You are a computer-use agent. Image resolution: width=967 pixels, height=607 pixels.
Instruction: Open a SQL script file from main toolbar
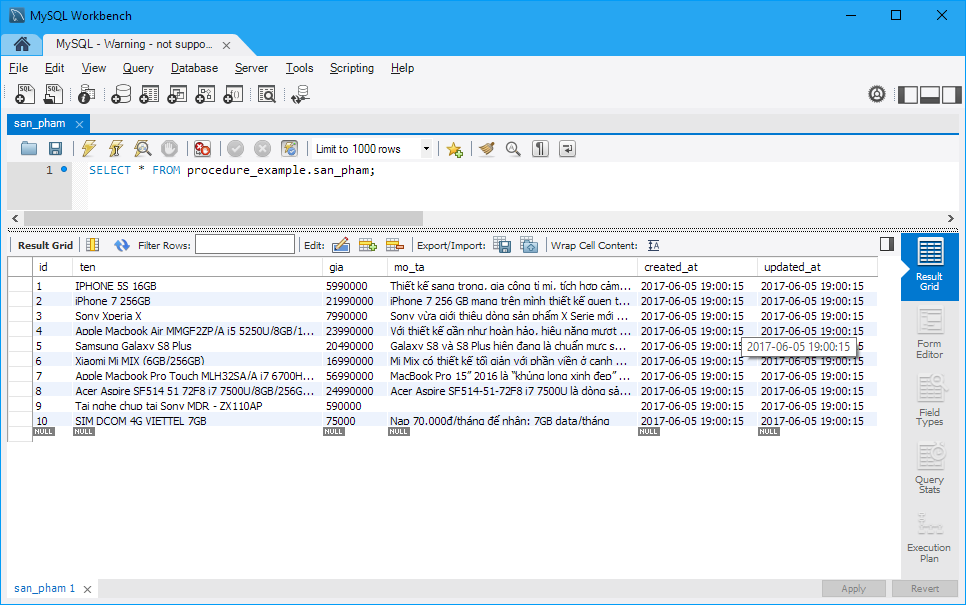coord(54,94)
